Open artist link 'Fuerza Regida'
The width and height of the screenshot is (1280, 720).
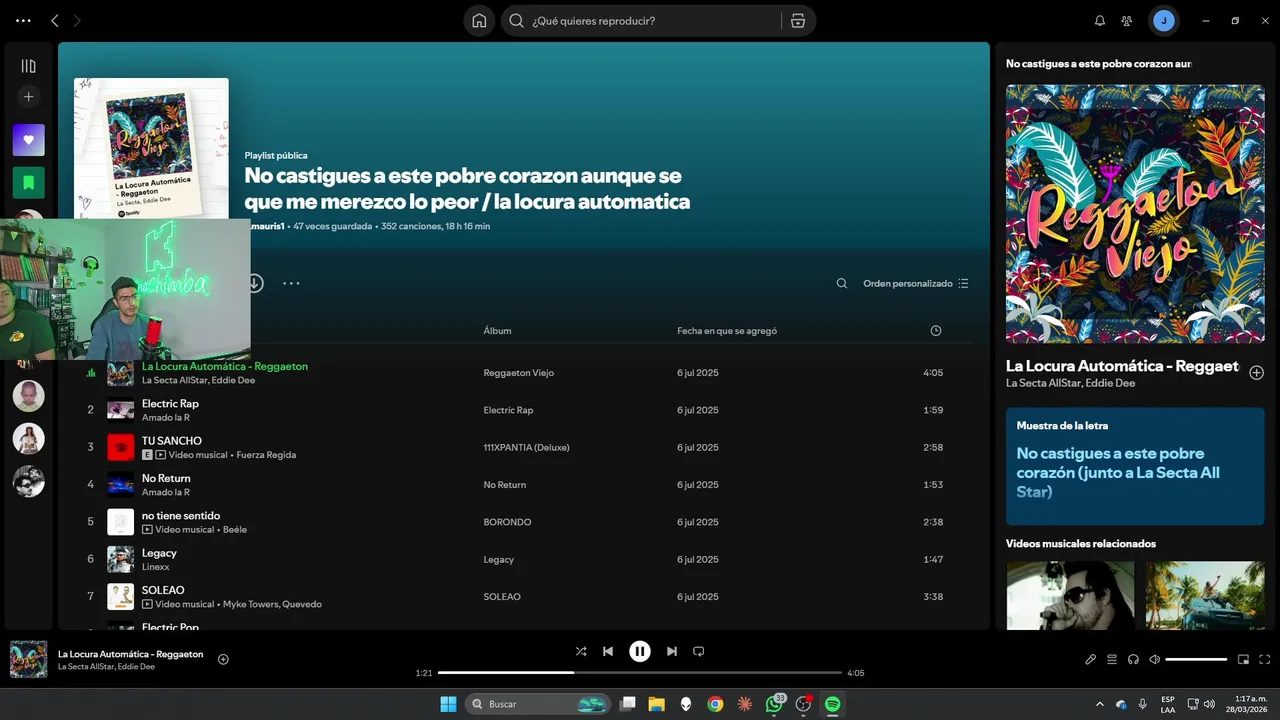click(266, 455)
